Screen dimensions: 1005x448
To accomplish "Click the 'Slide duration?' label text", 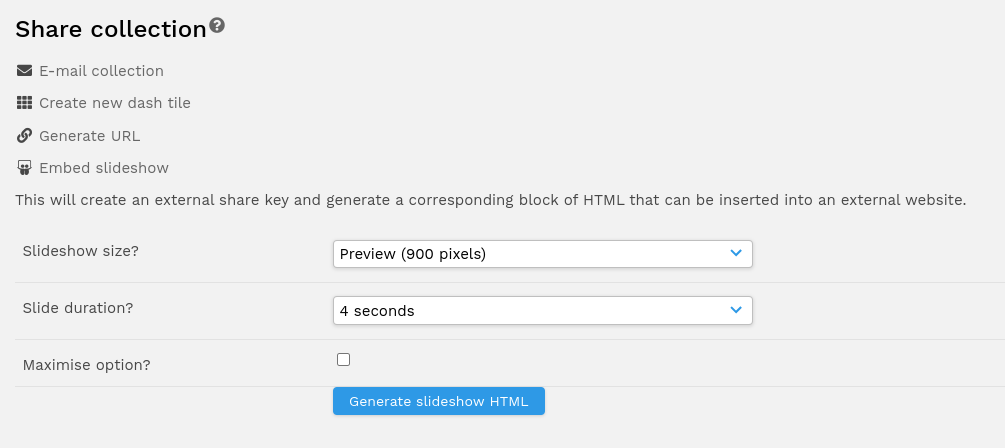I will pyautogui.click(x=78, y=308).
